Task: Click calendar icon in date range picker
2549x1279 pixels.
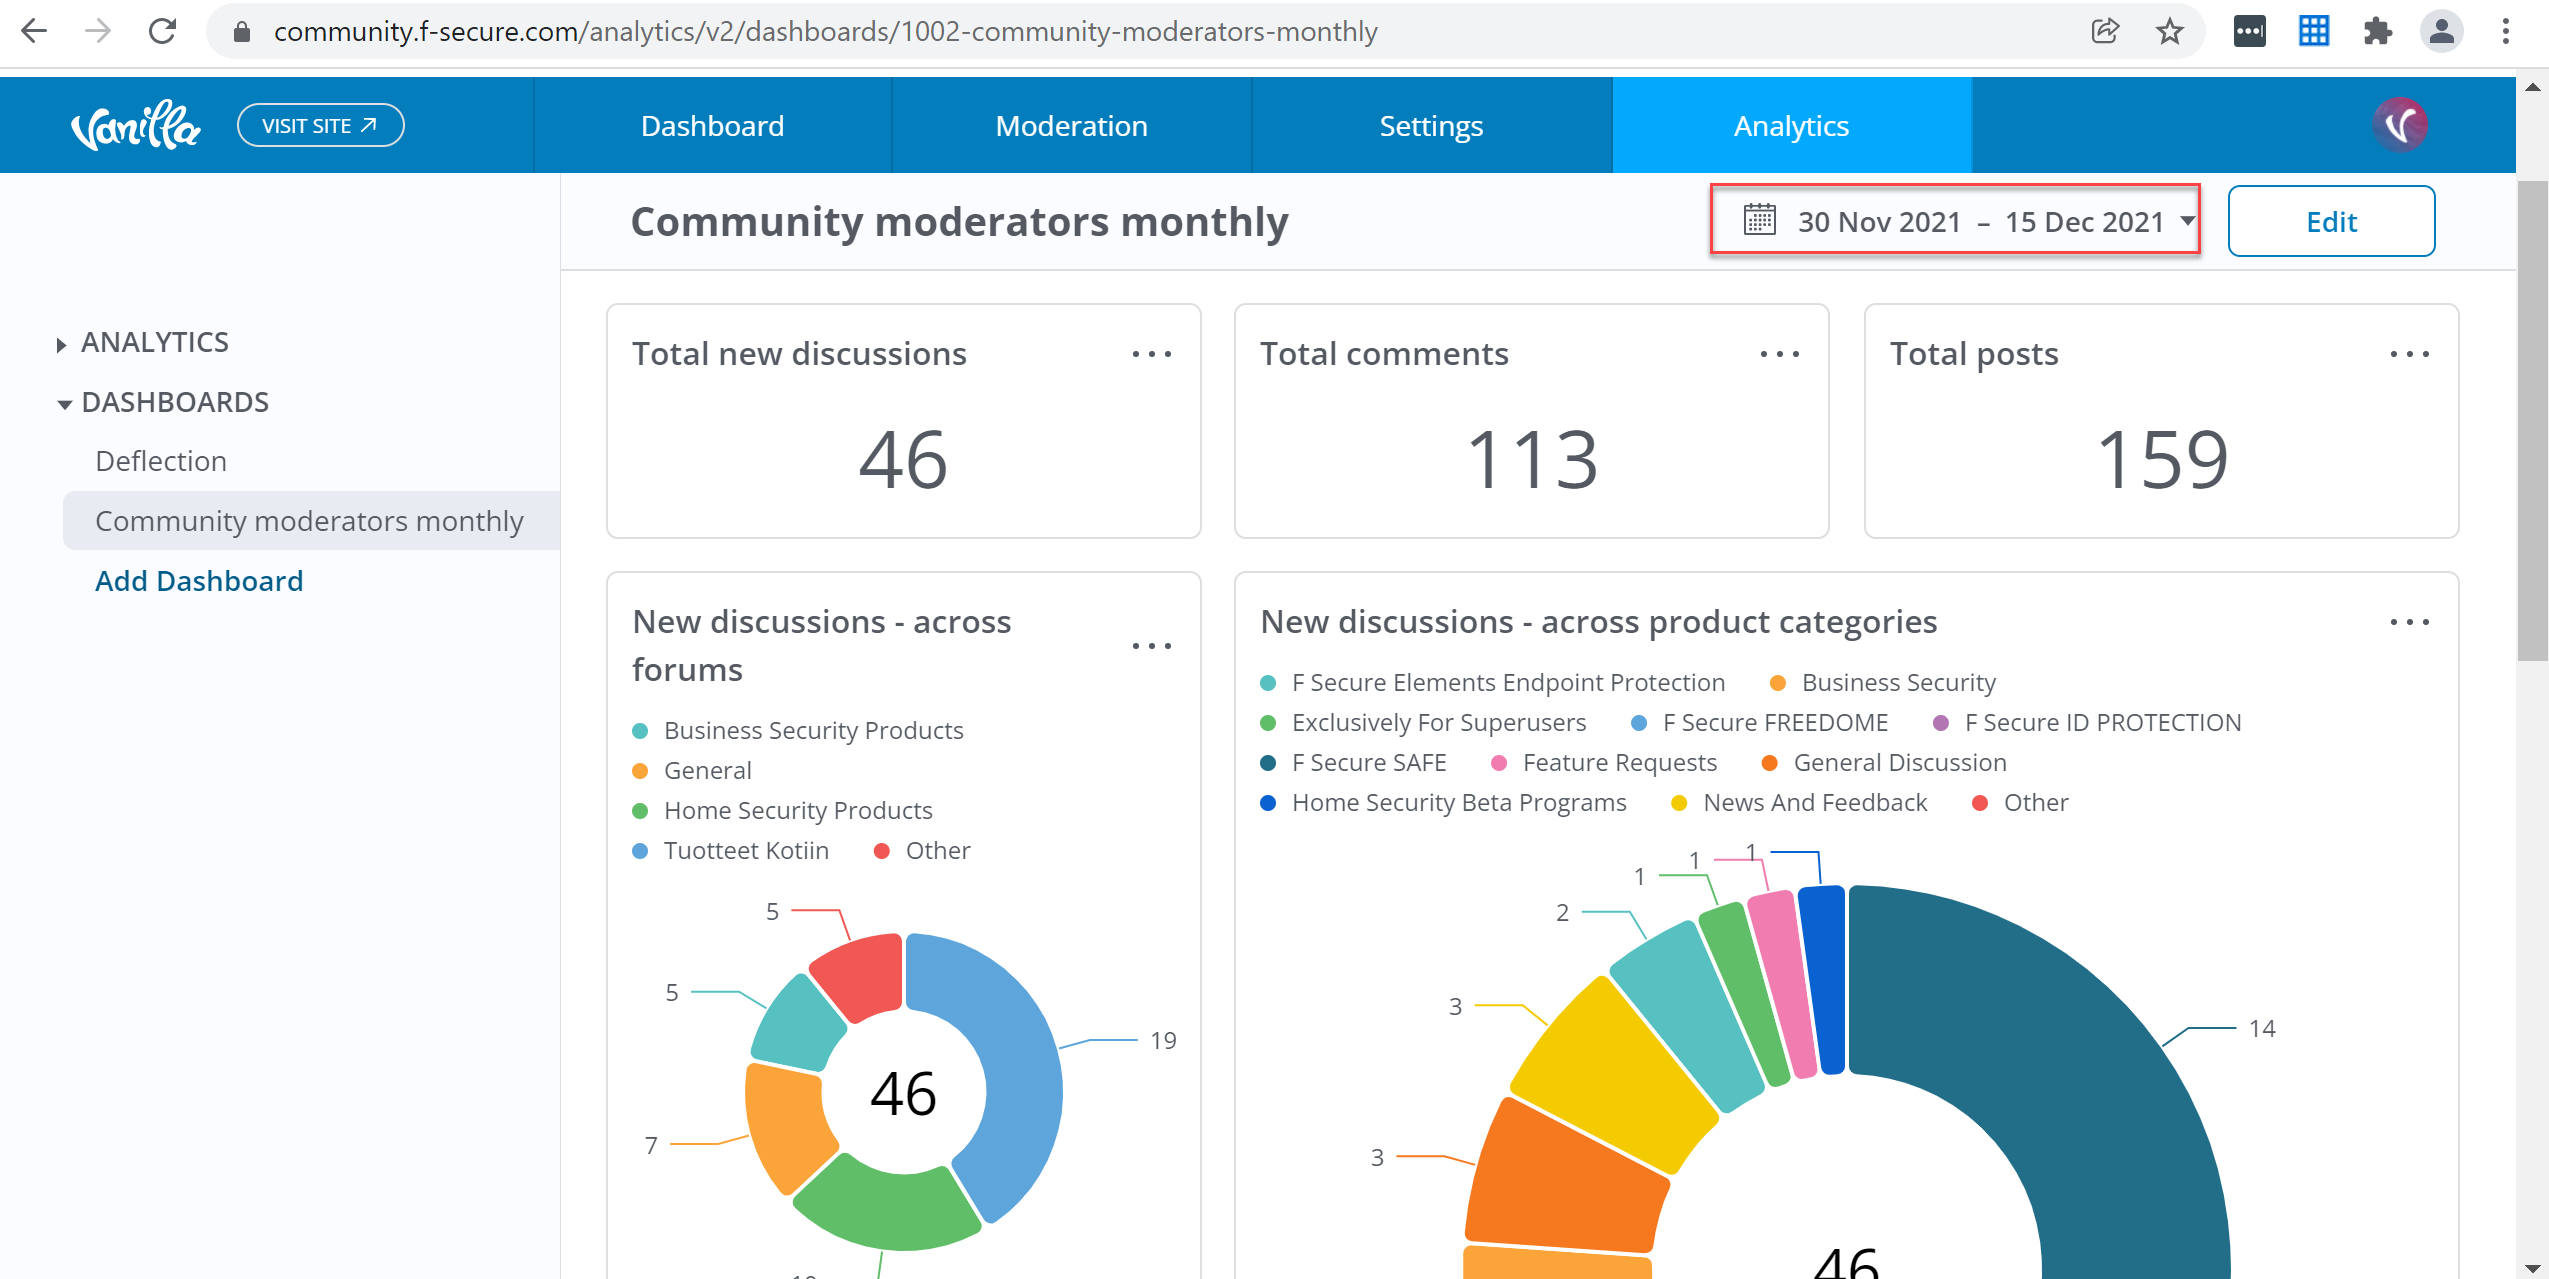Action: pyautogui.click(x=1759, y=220)
